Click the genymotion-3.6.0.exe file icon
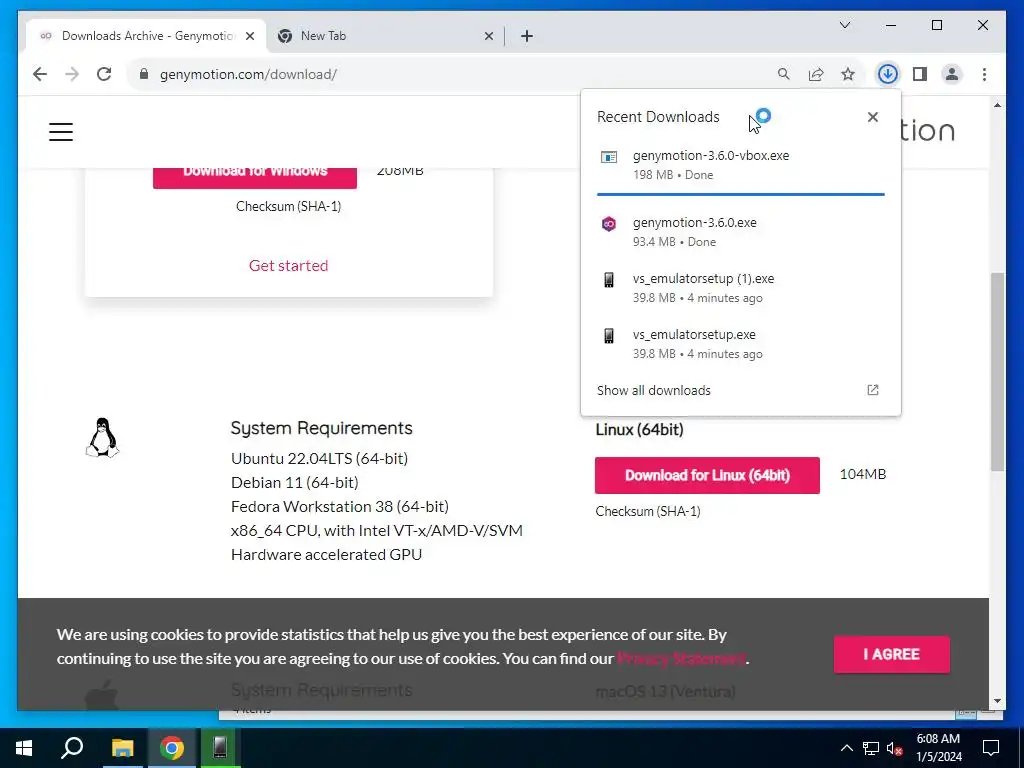This screenshot has width=1024, height=768. [x=609, y=224]
